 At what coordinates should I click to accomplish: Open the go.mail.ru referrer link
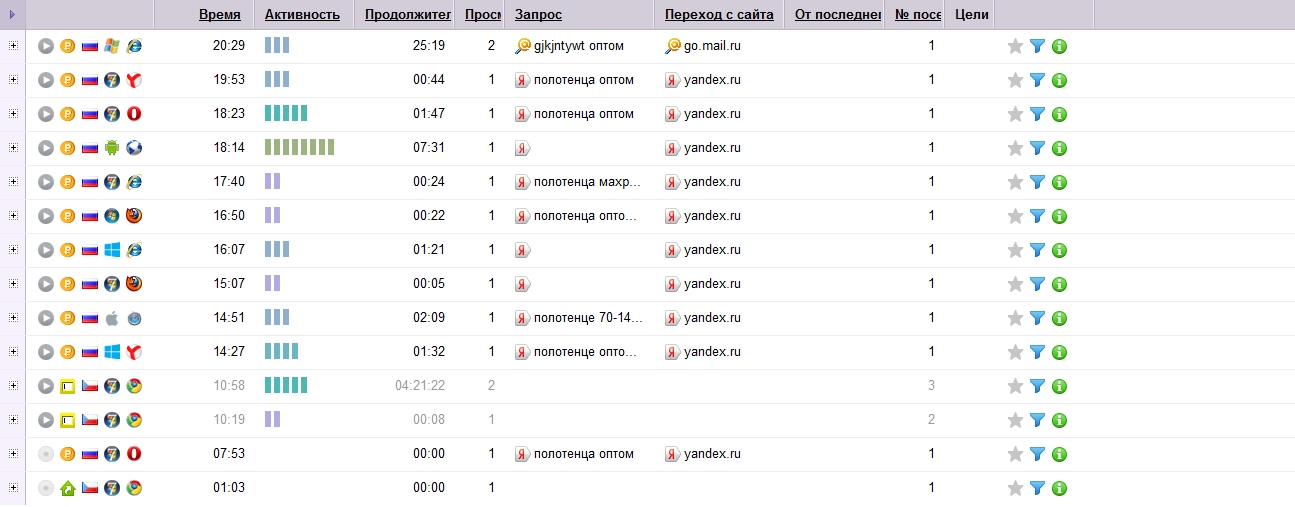pyautogui.click(x=712, y=46)
